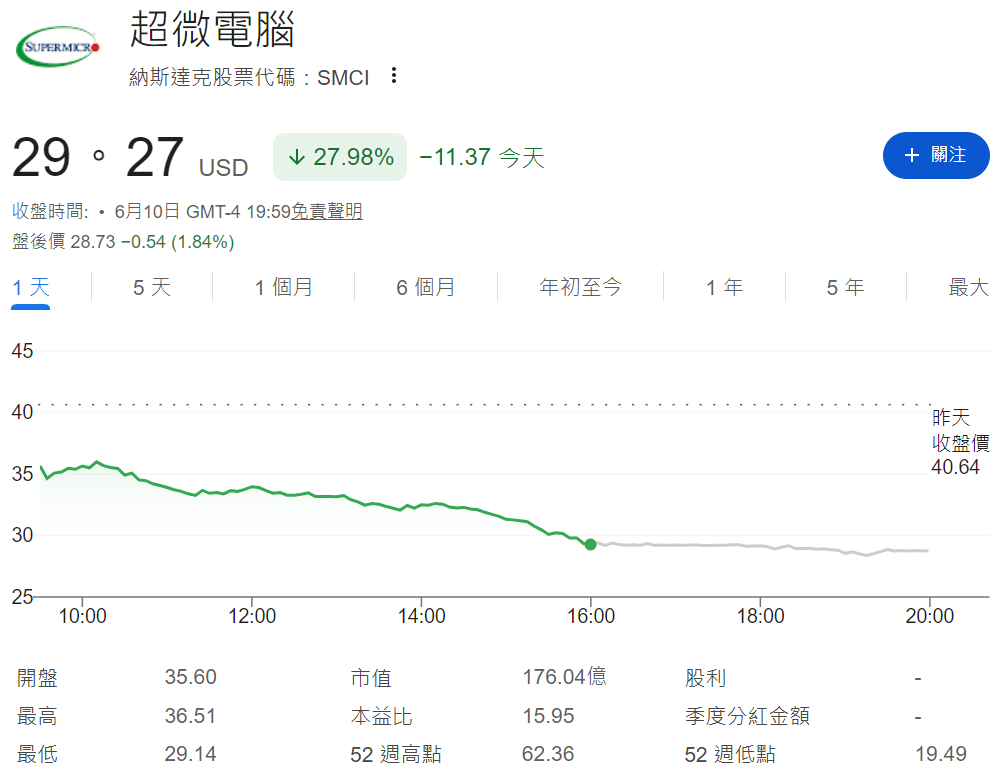Image resolution: width=999 pixels, height=771 pixels.
Task: Click the 18:00 time axis label
Action: click(x=761, y=616)
